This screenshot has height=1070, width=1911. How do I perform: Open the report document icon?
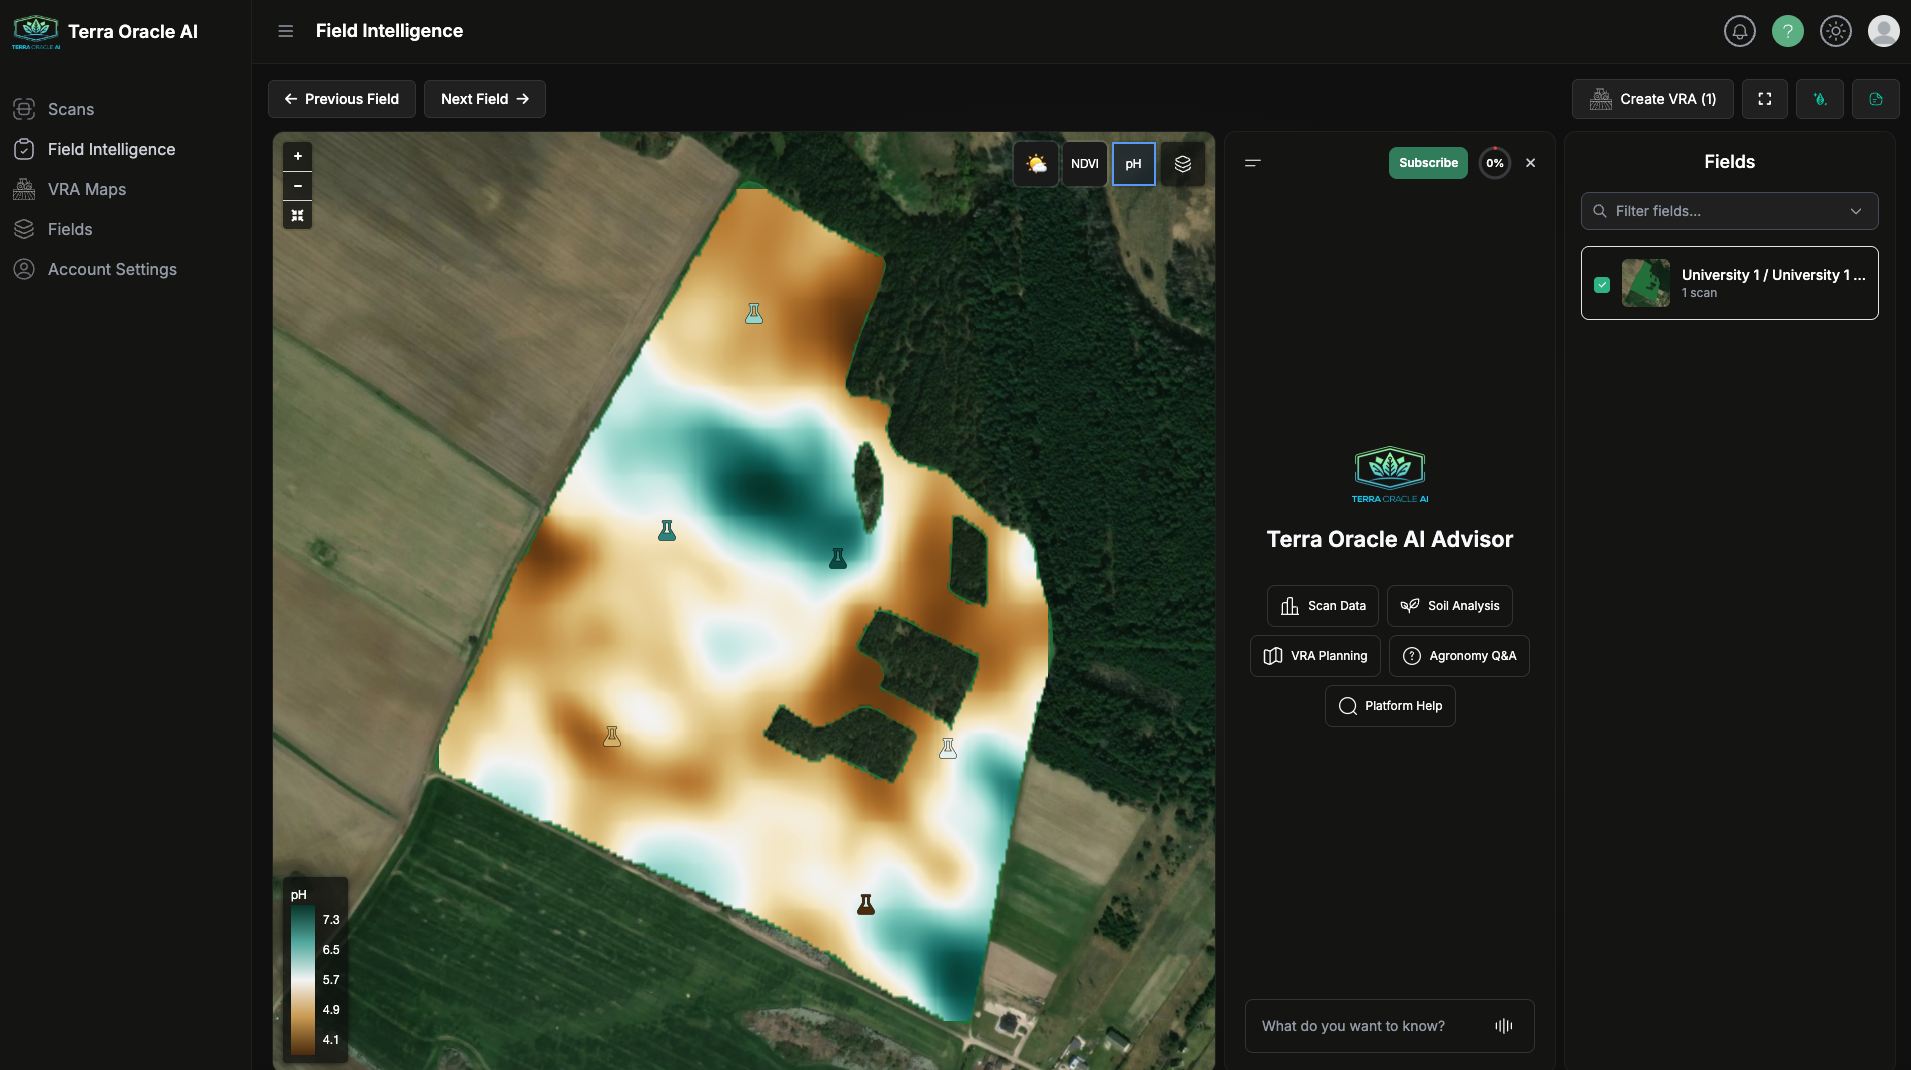1877,98
